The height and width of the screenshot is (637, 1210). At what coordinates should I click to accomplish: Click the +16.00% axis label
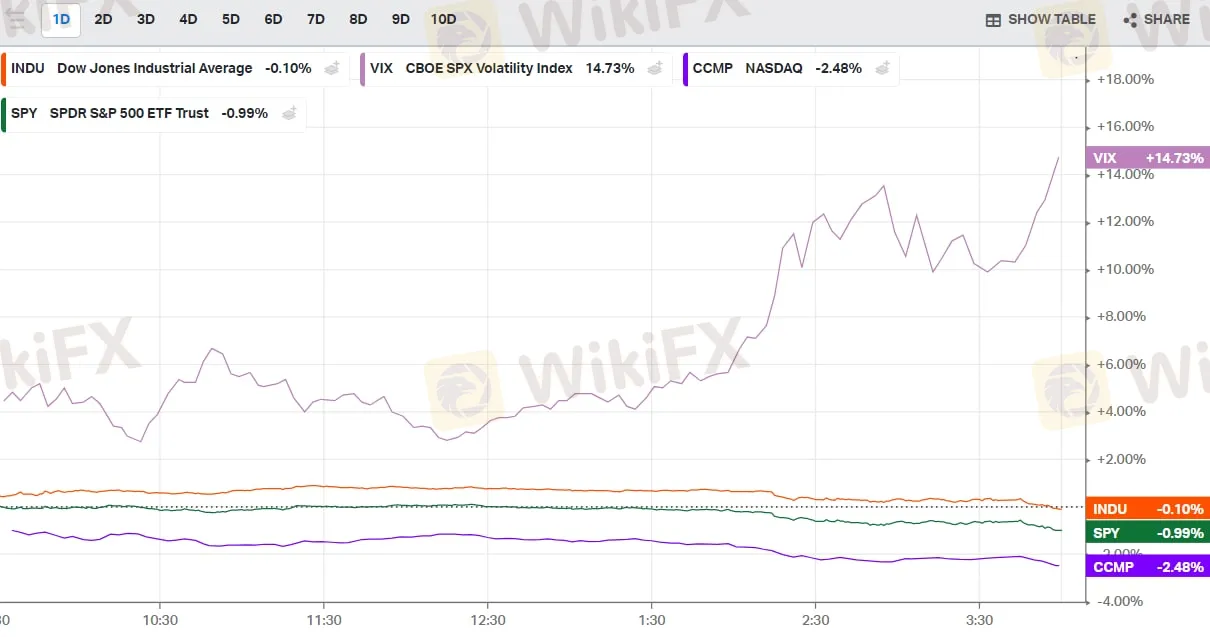click(x=1125, y=126)
